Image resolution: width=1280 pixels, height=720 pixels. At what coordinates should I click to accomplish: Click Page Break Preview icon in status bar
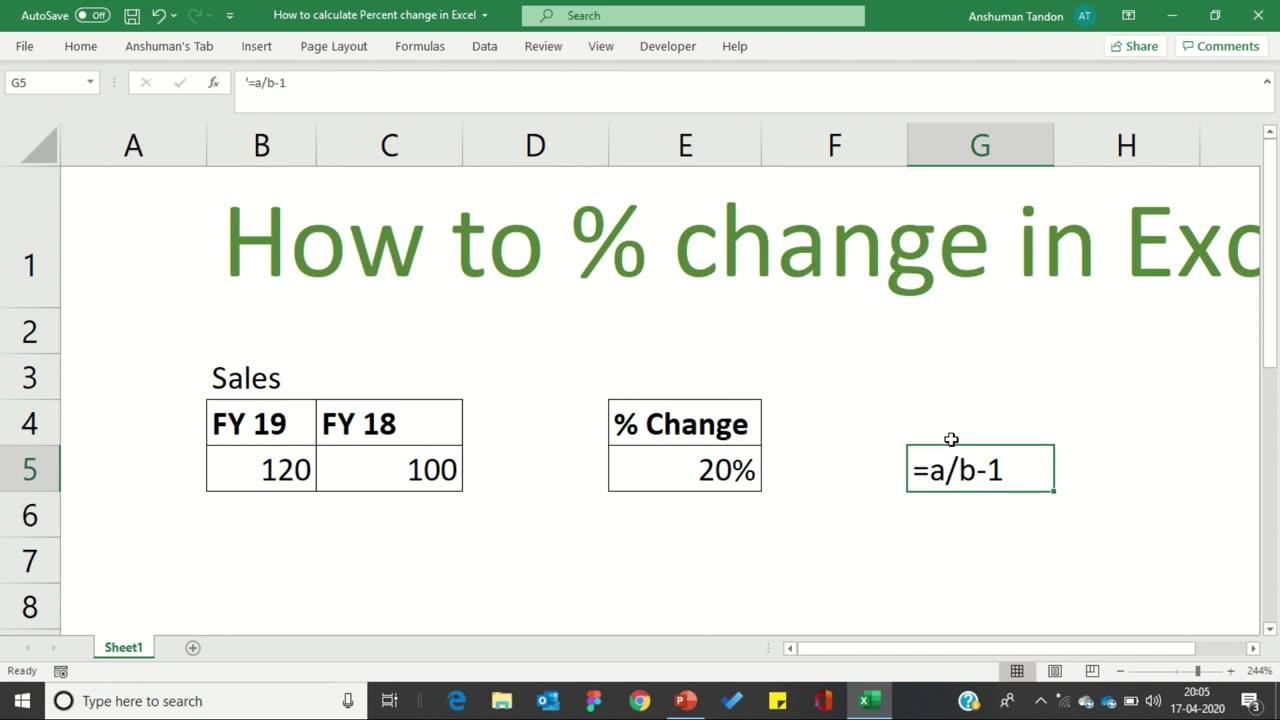pyautogui.click(x=1090, y=670)
